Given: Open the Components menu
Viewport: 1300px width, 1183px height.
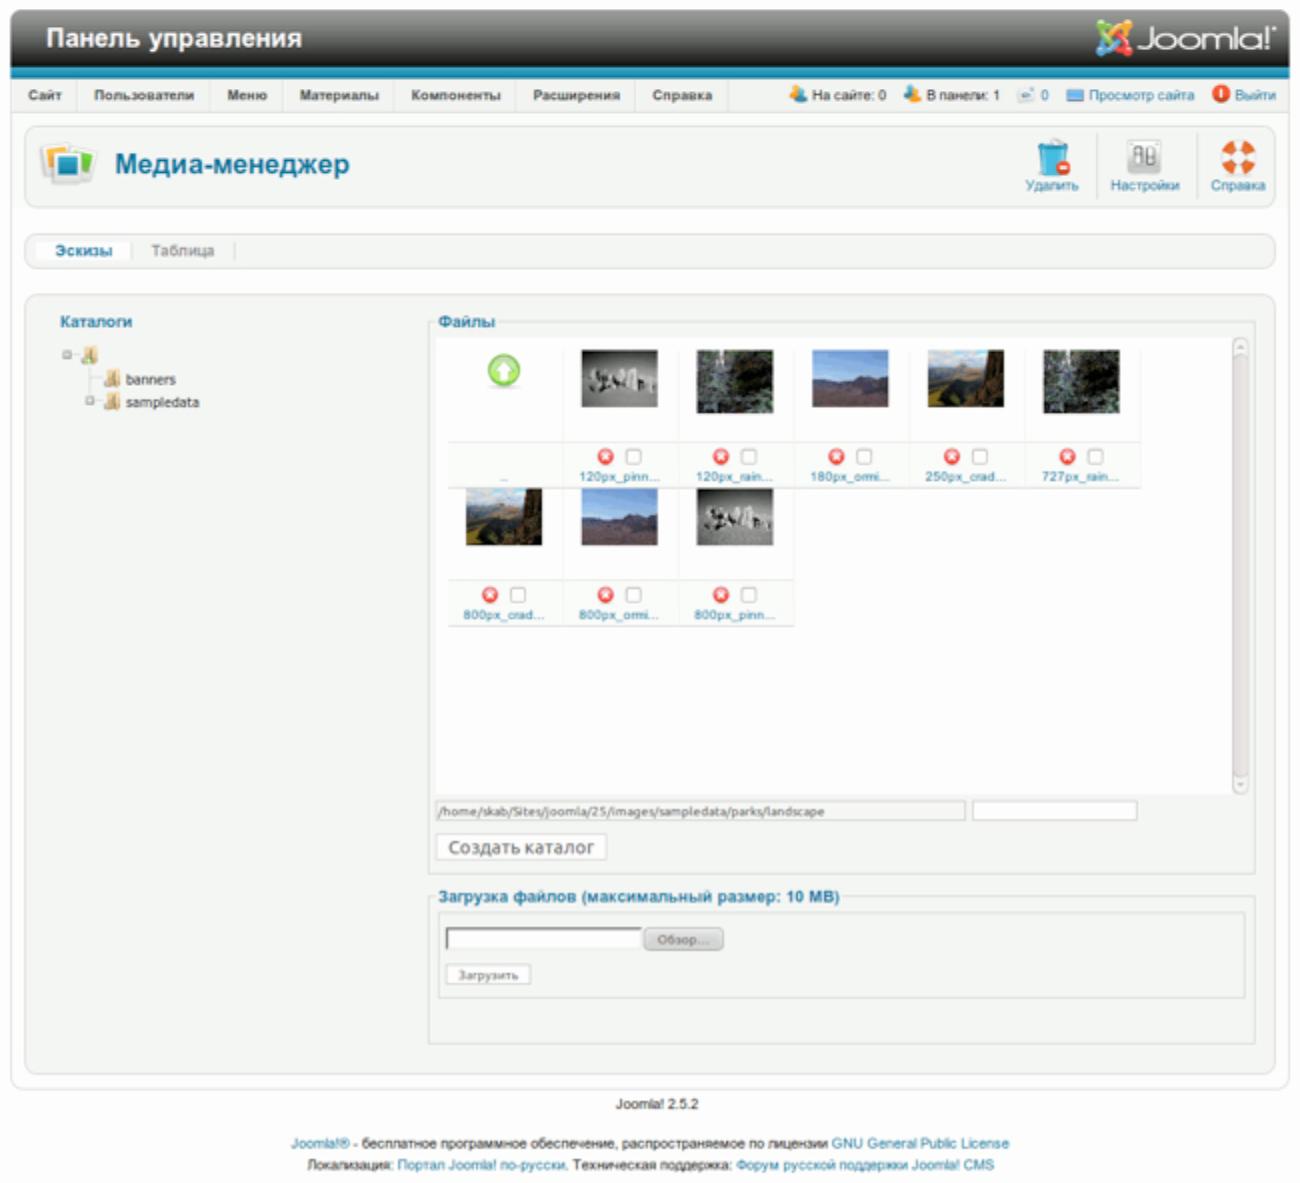Looking at the screenshot, I should (x=455, y=95).
